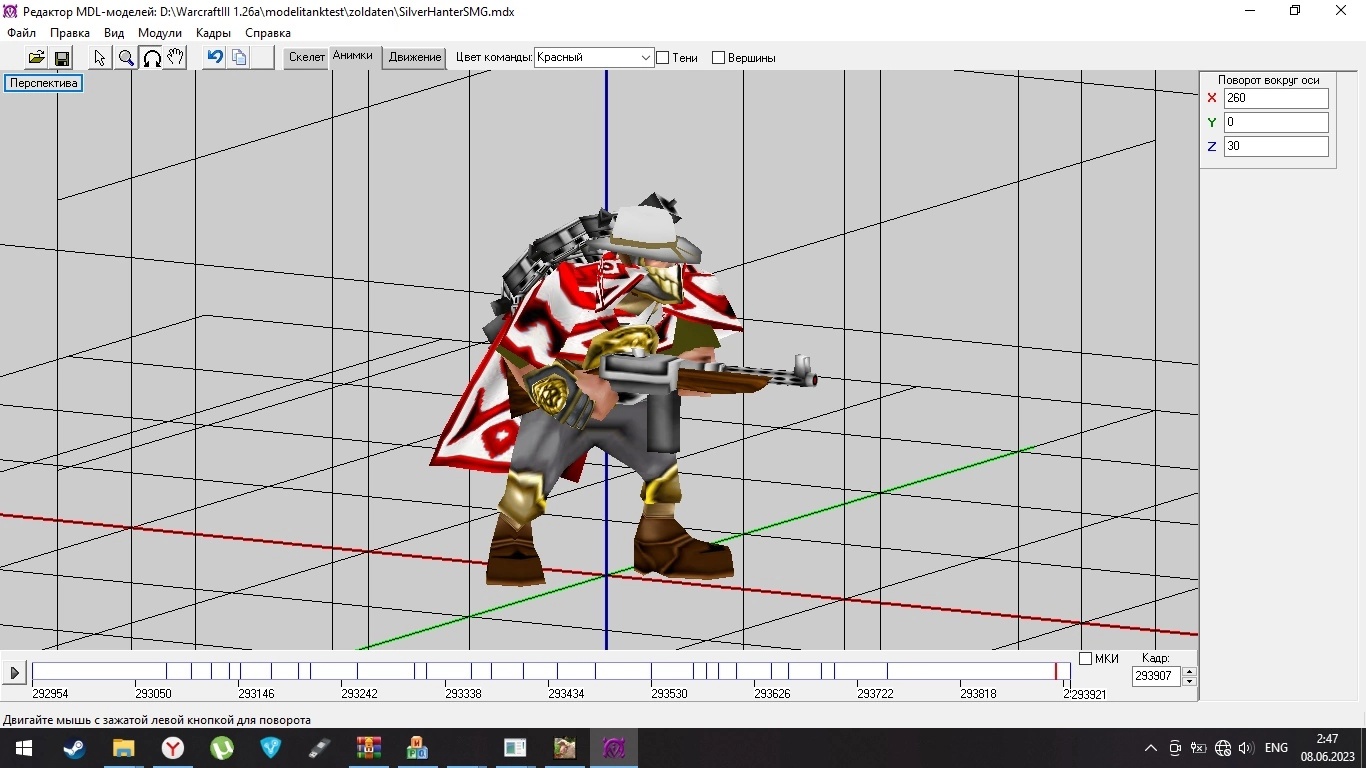Decrease the frame number with the down arrow

click(1189, 681)
